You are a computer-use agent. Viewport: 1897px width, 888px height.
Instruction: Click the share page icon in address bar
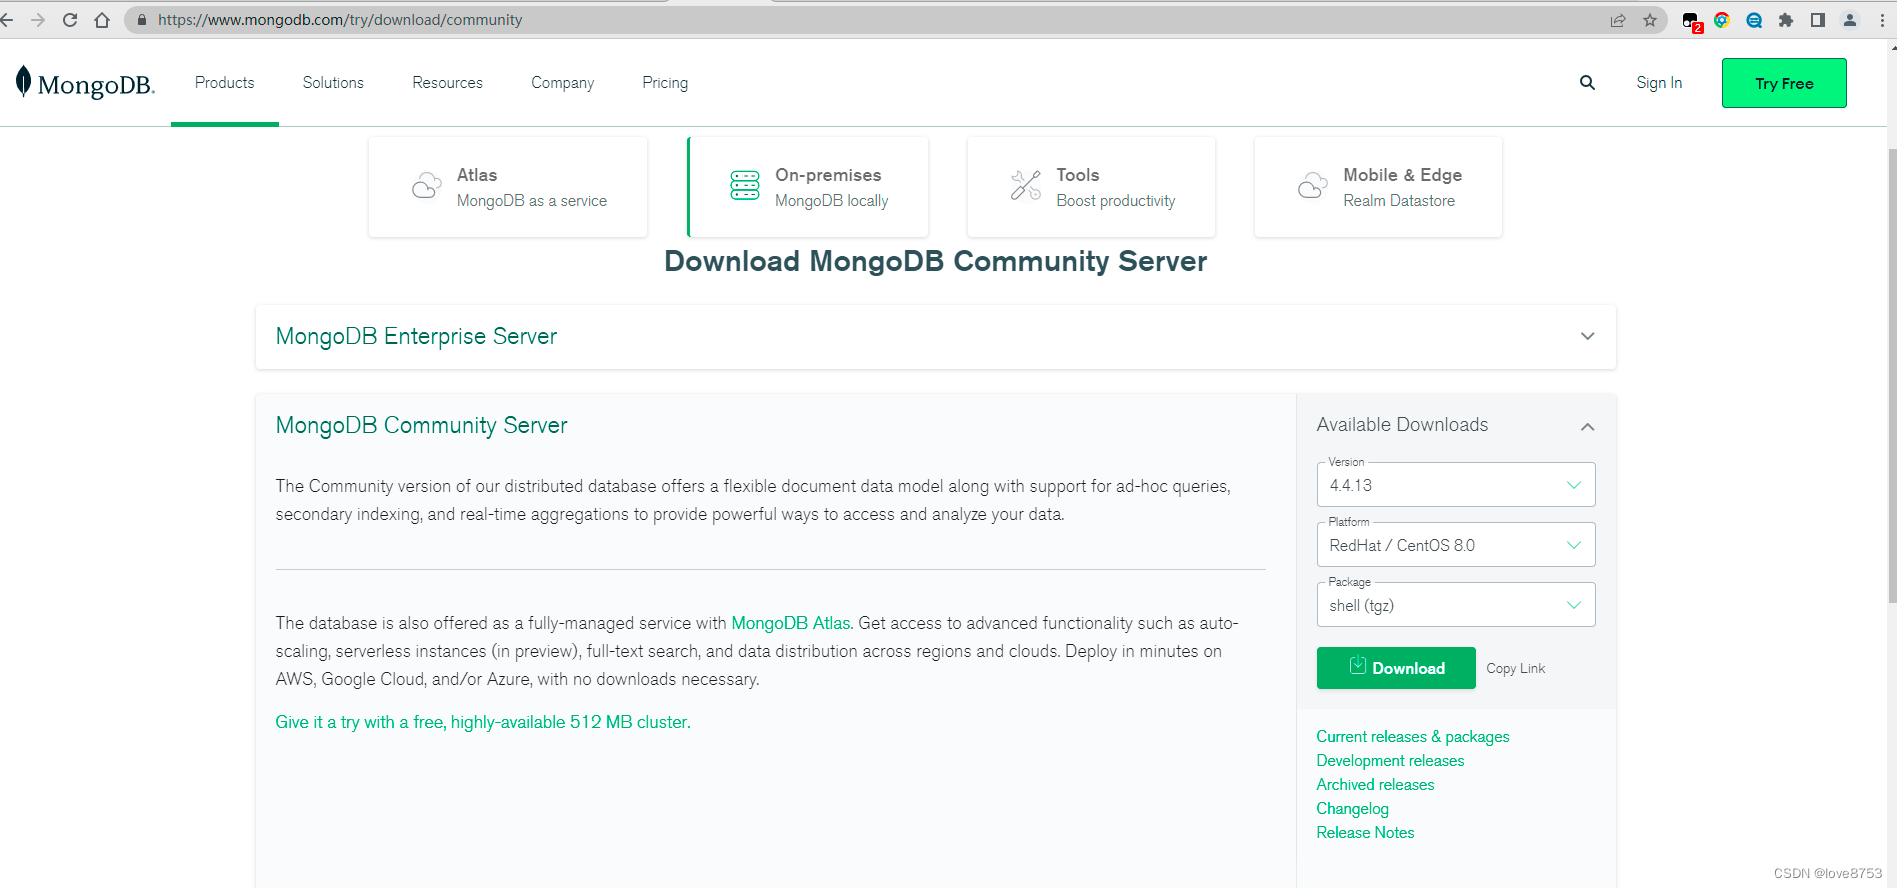(x=1618, y=20)
